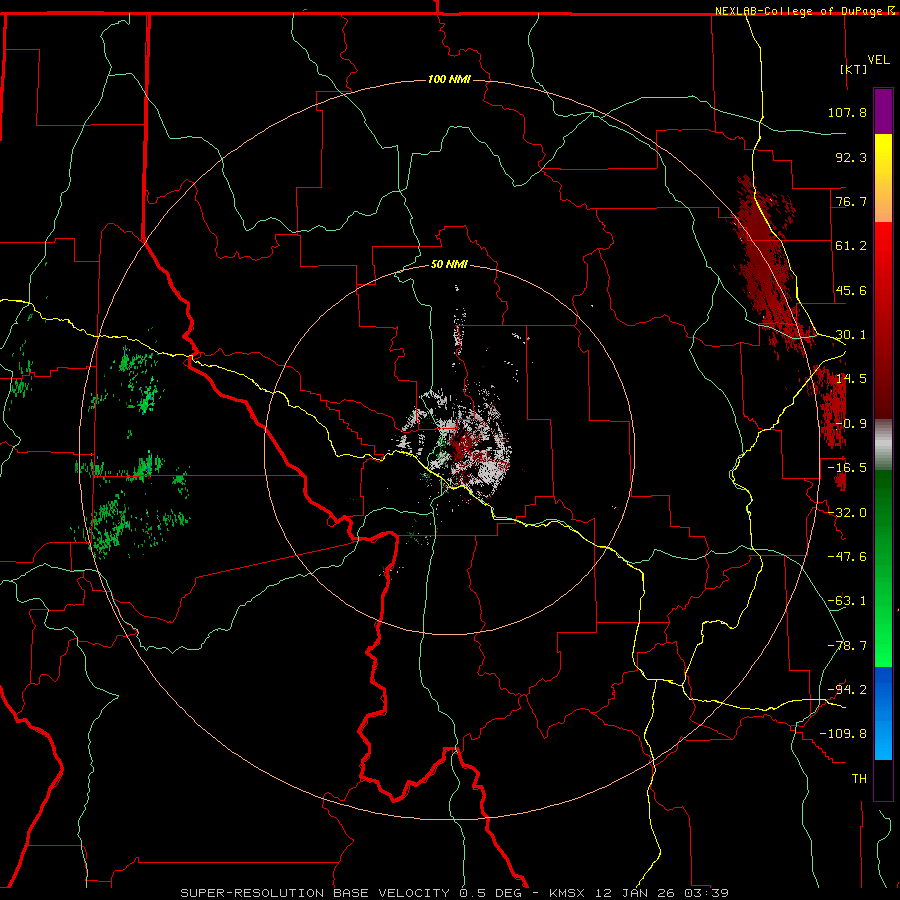Click the -32.0 legend value
This screenshot has width=900, height=900.
click(847, 513)
